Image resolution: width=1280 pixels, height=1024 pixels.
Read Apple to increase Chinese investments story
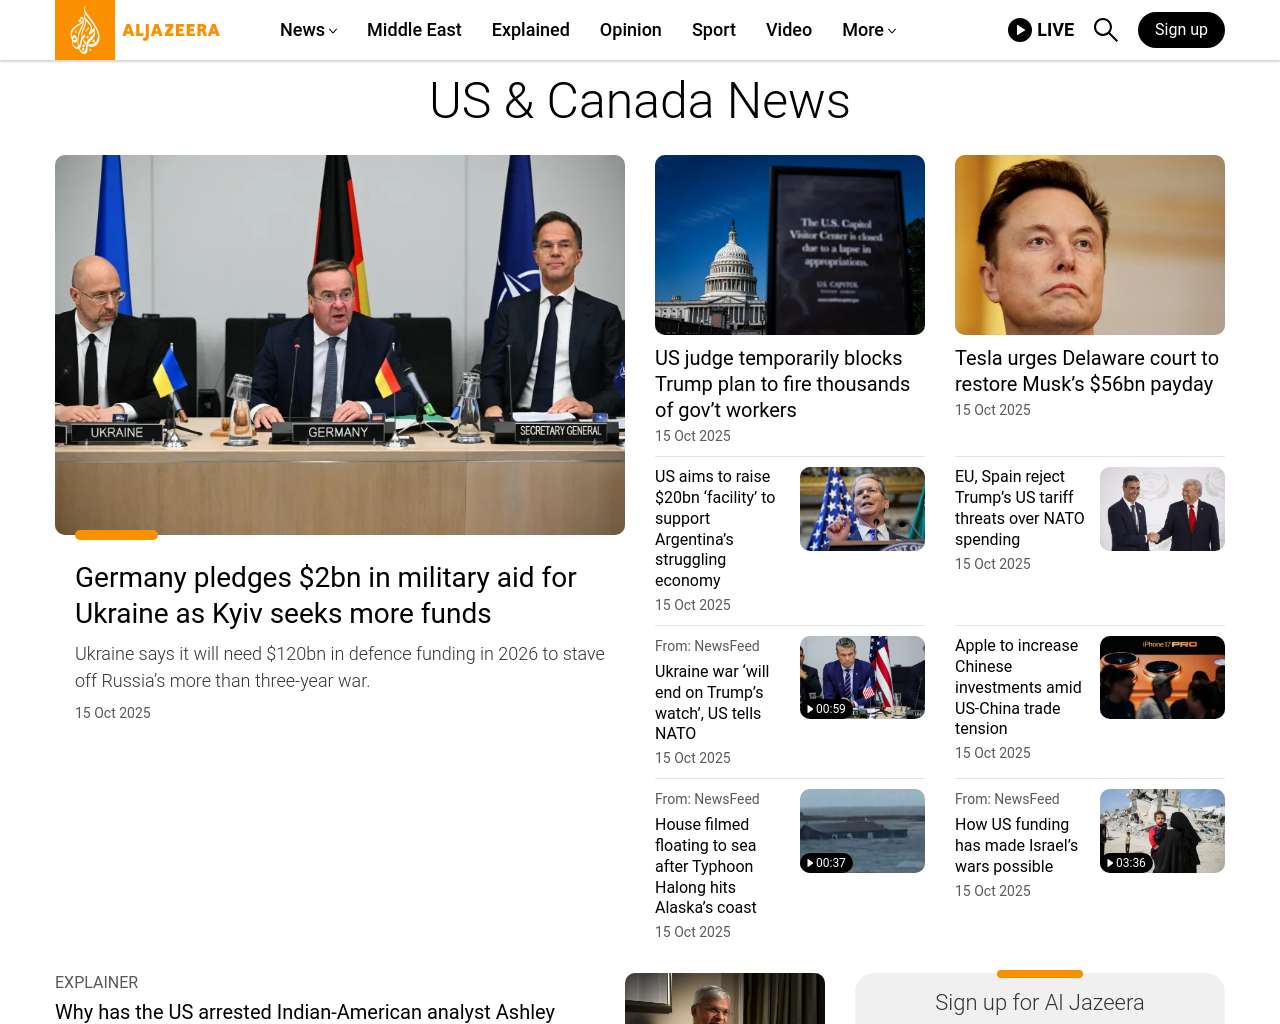coord(1018,687)
